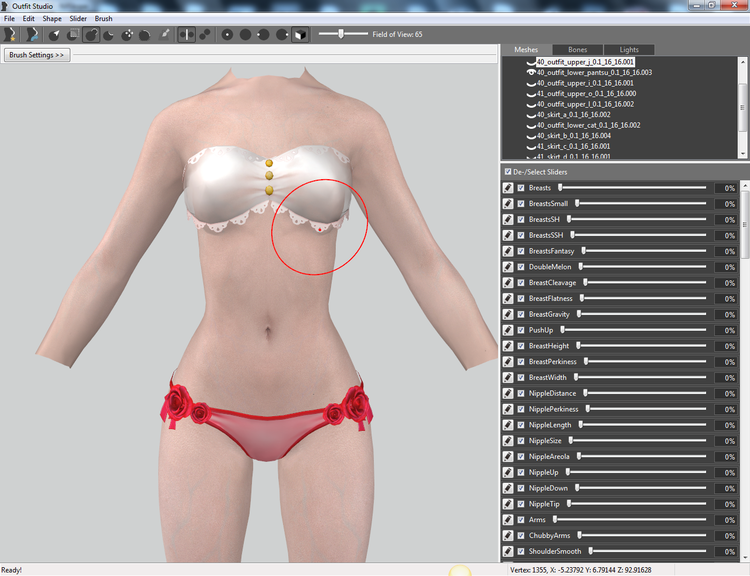Click the NippleSize slider track
Screen dimensions: 750x576
(x=637, y=441)
